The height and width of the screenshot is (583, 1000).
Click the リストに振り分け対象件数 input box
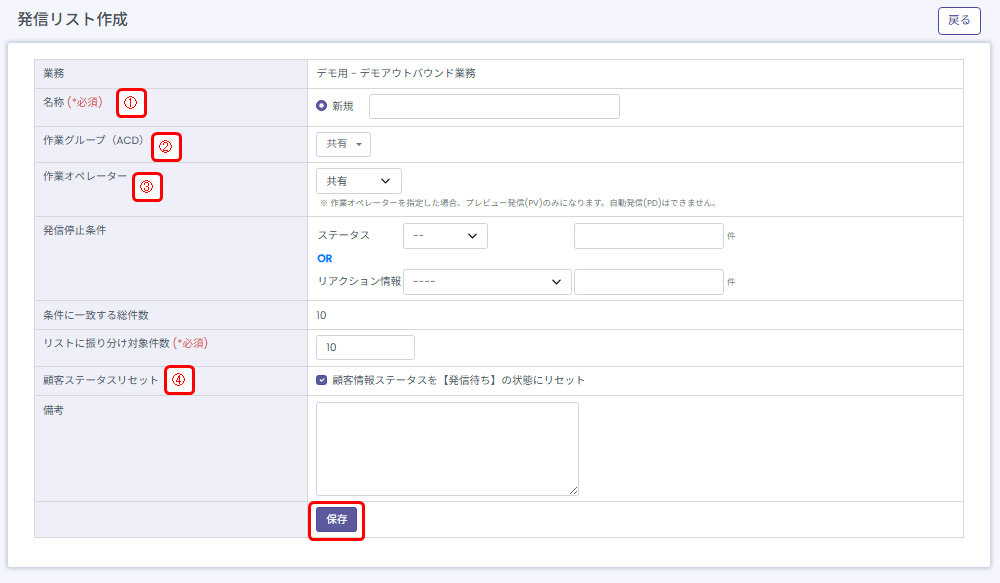coord(365,347)
